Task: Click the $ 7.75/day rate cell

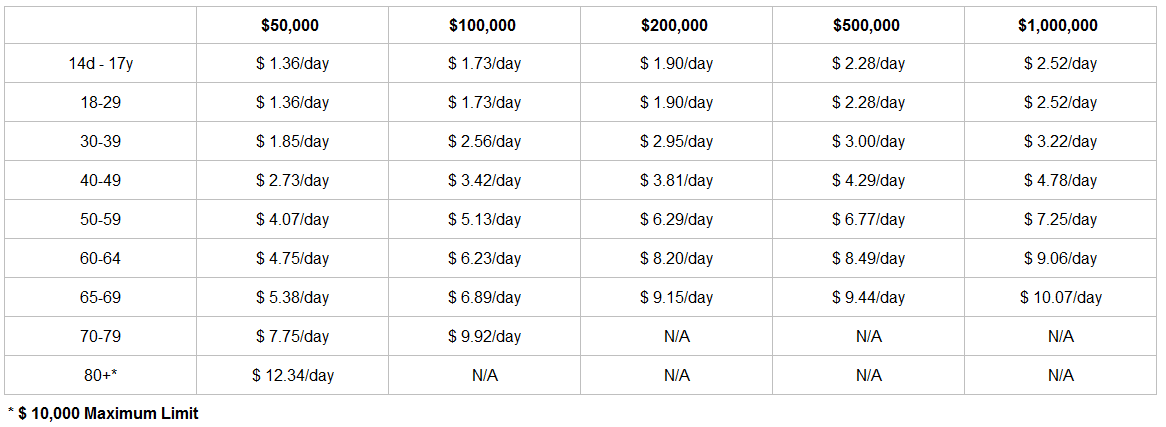Action: tap(292, 336)
